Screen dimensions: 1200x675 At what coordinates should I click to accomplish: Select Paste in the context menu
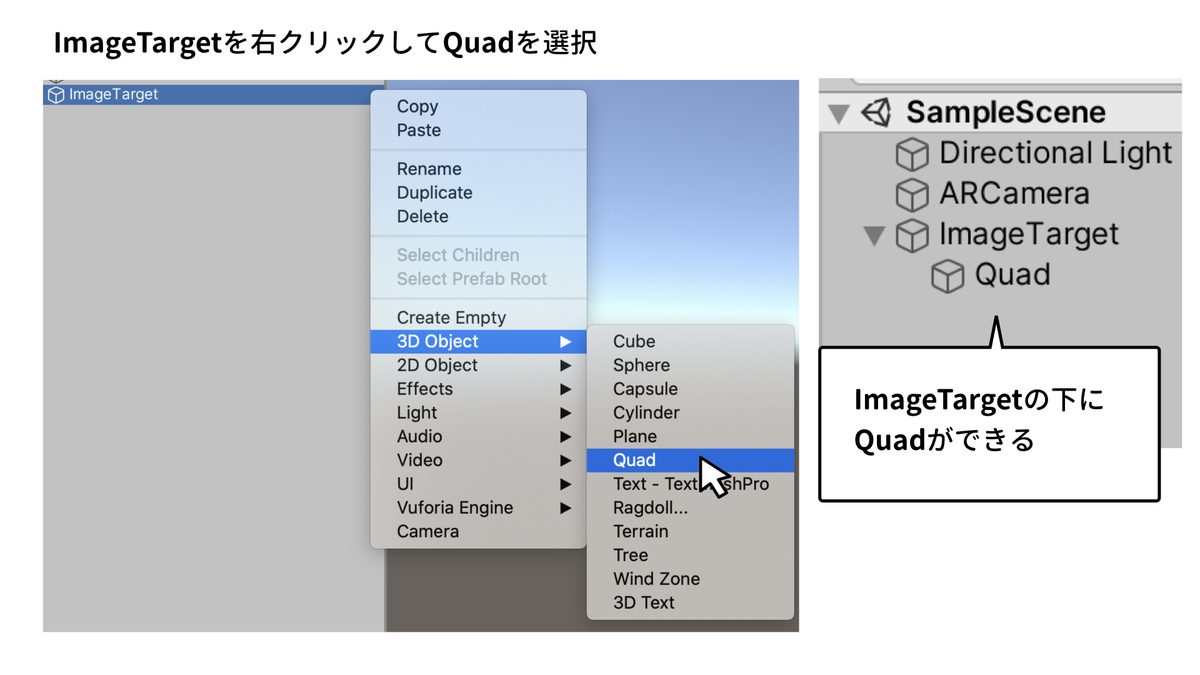(417, 130)
